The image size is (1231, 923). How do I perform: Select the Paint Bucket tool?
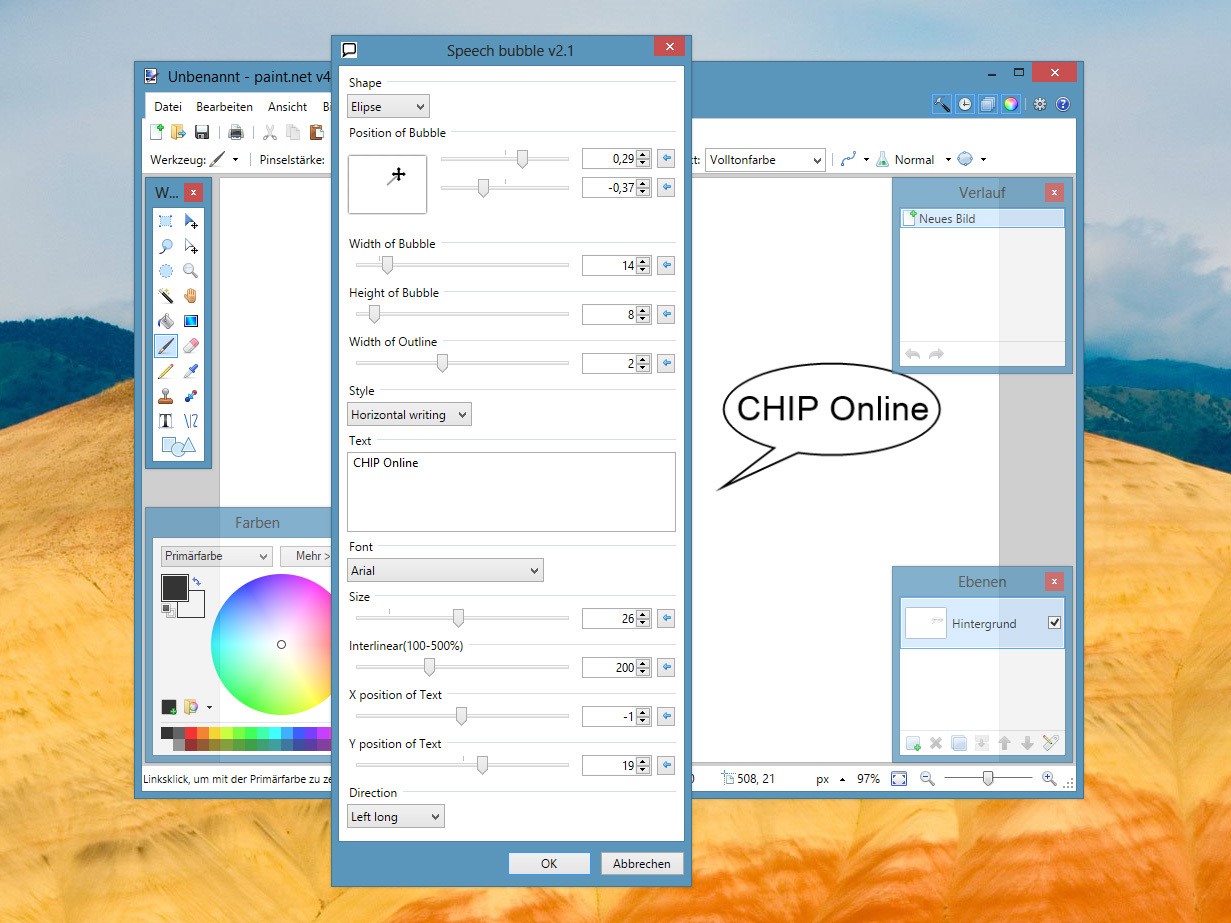coord(166,321)
